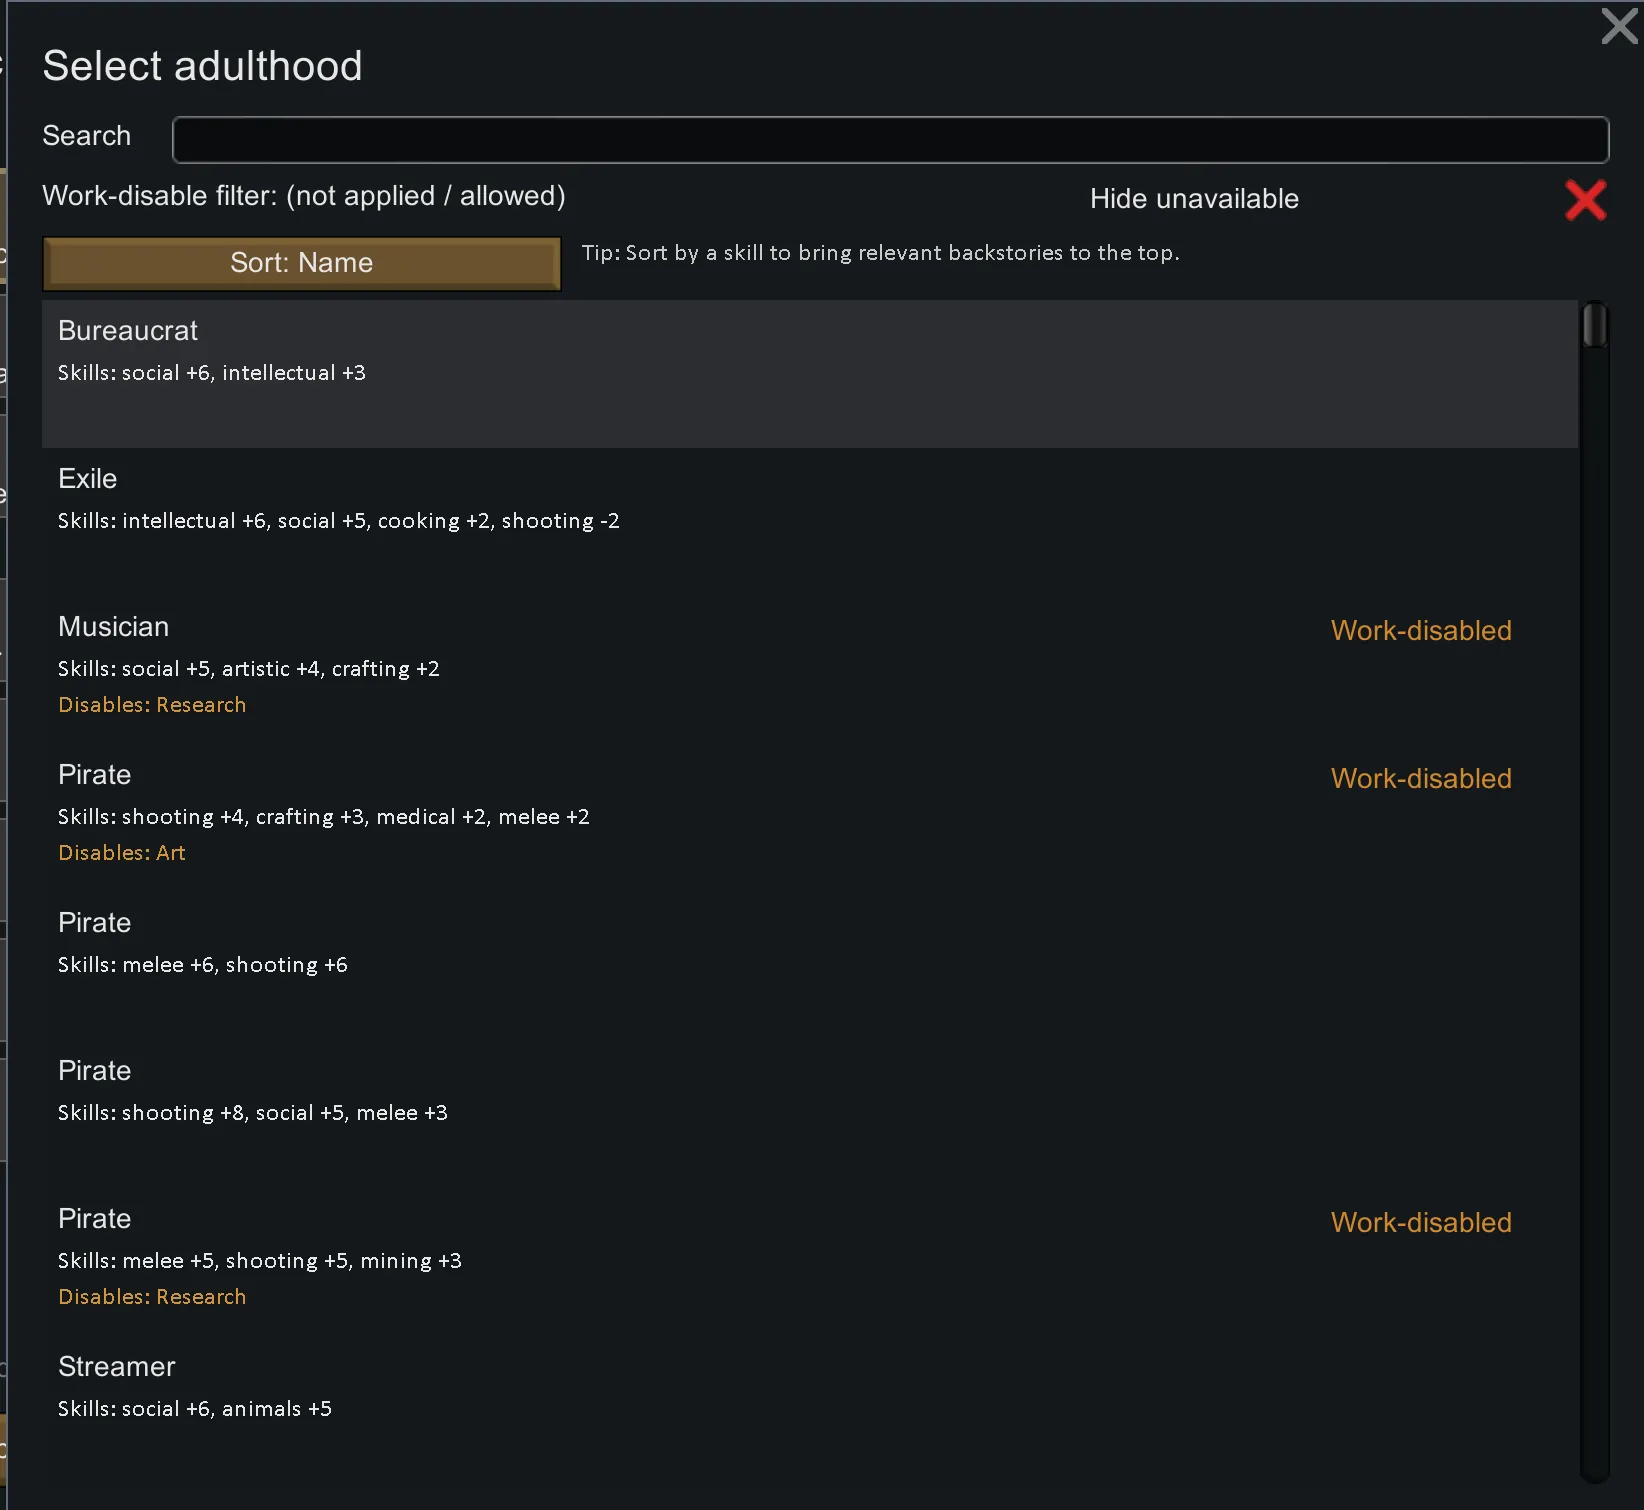Image resolution: width=1644 pixels, height=1510 pixels.
Task: Choose Pirate with melee +6, shooting +6
Action: (x=94, y=923)
